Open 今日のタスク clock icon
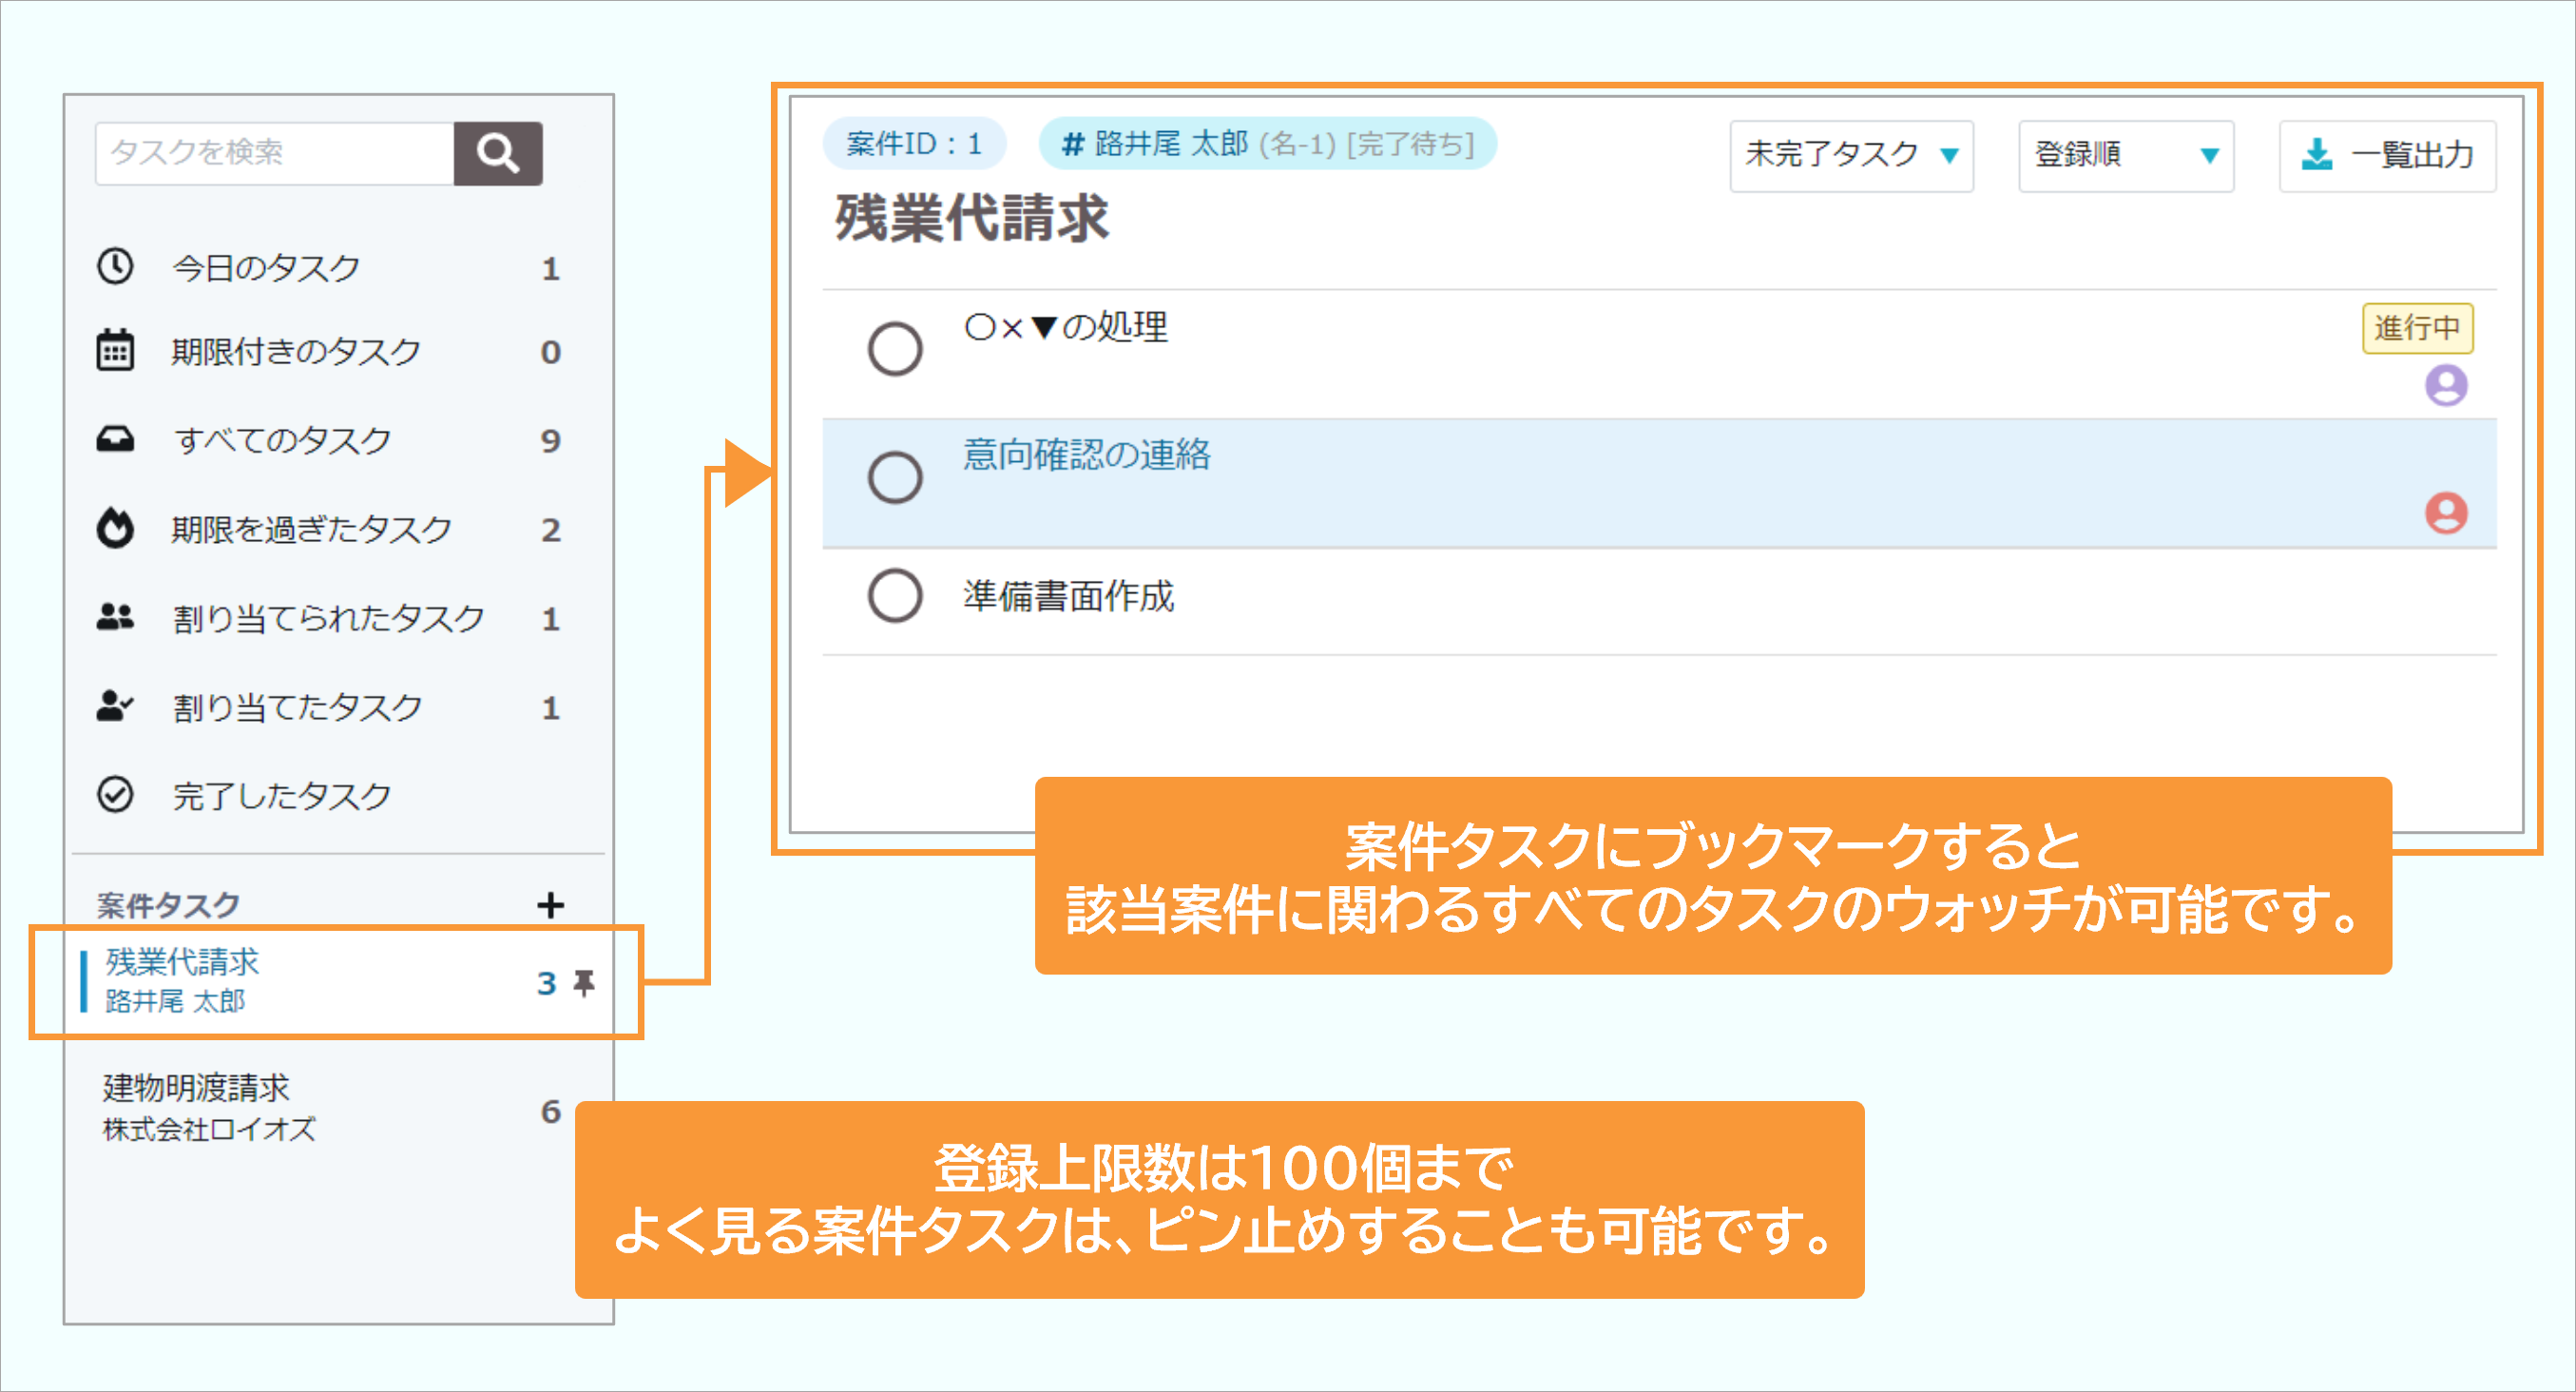The image size is (2576, 1392). (115, 267)
